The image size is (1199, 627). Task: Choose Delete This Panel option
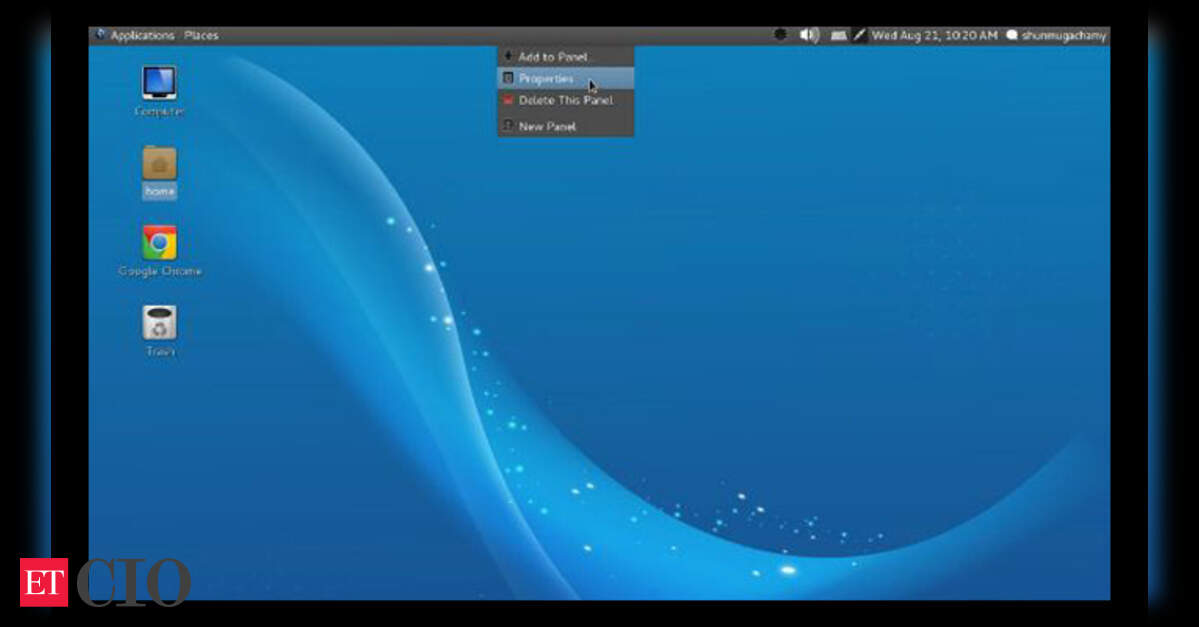pos(565,100)
